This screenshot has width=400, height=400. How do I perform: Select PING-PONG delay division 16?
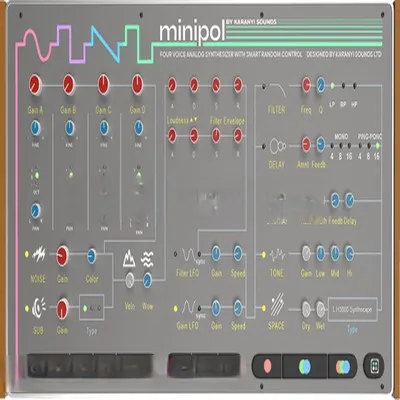(377, 146)
